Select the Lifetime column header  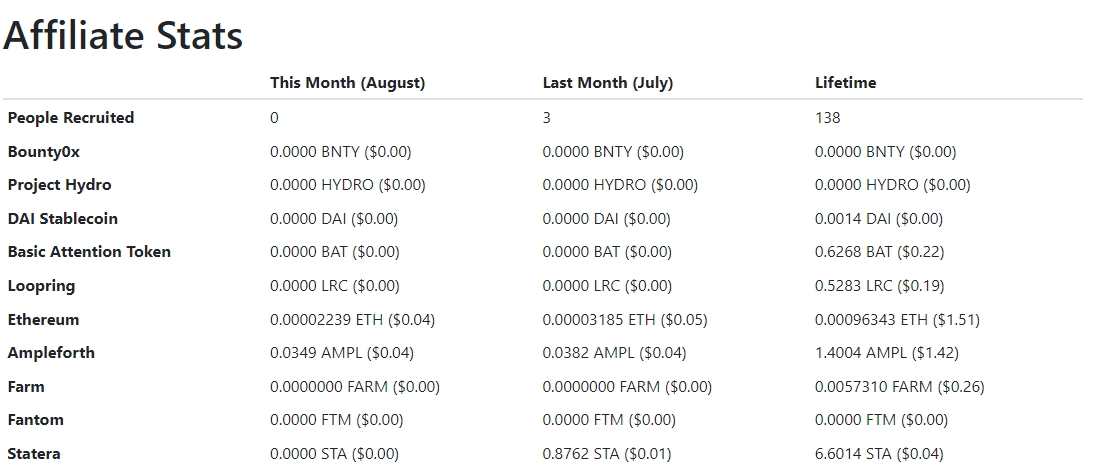pos(846,82)
